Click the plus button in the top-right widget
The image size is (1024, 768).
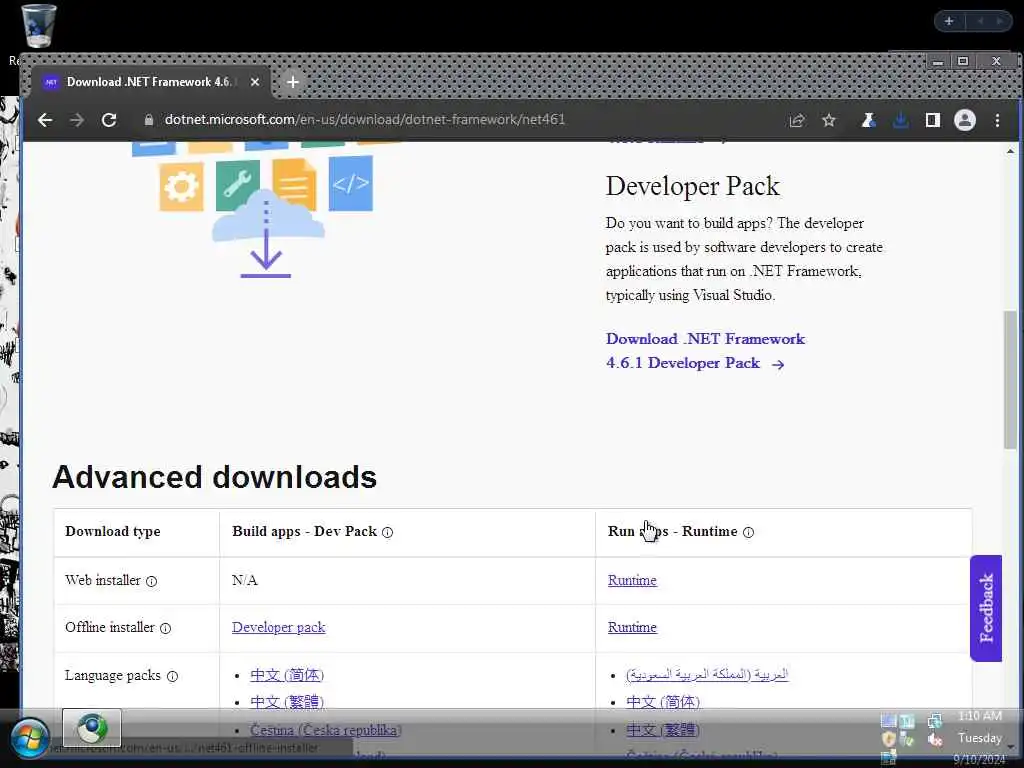(949, 22)
